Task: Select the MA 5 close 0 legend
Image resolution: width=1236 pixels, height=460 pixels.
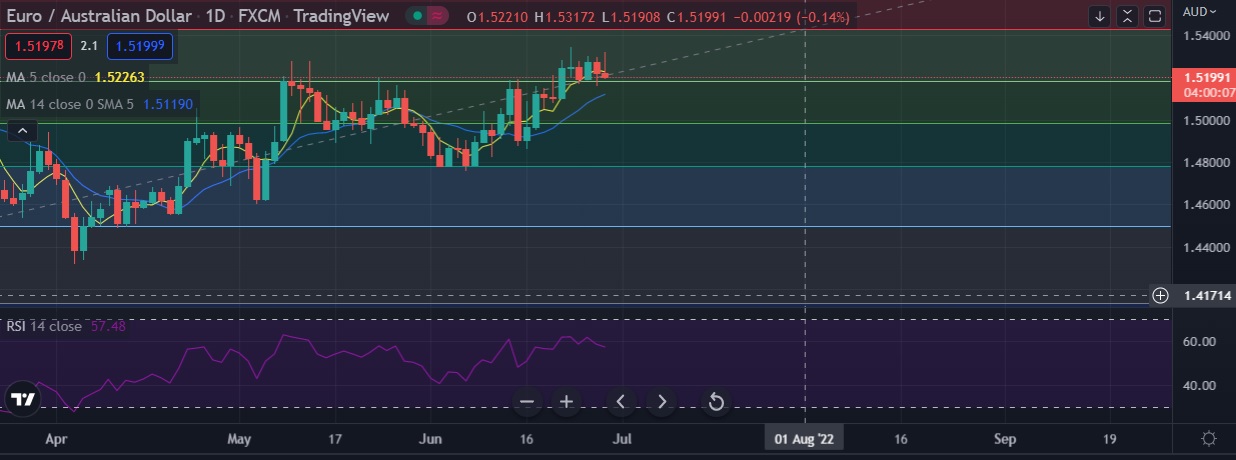Action: 46,76
